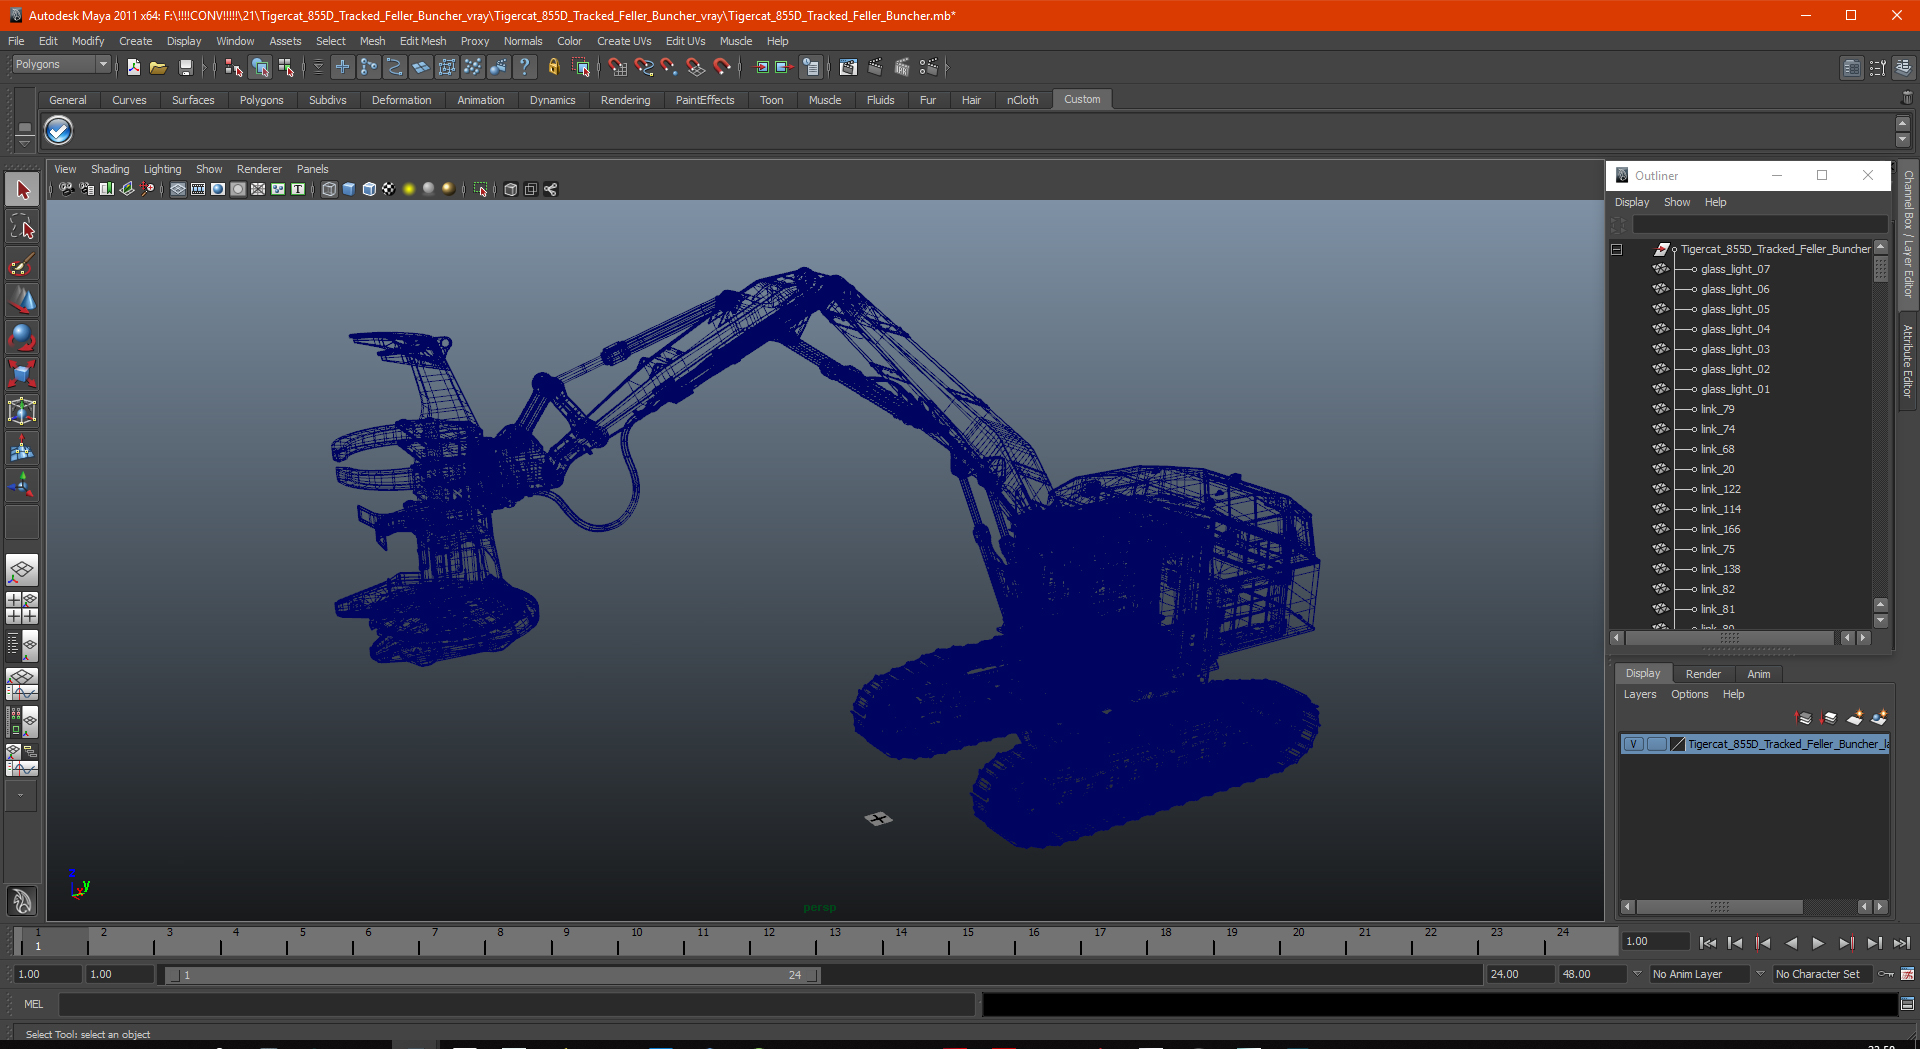Toggle snap to view planes magnet
The height and width of the screenshot is (1049, 1920).
click(x=696, y=67)
